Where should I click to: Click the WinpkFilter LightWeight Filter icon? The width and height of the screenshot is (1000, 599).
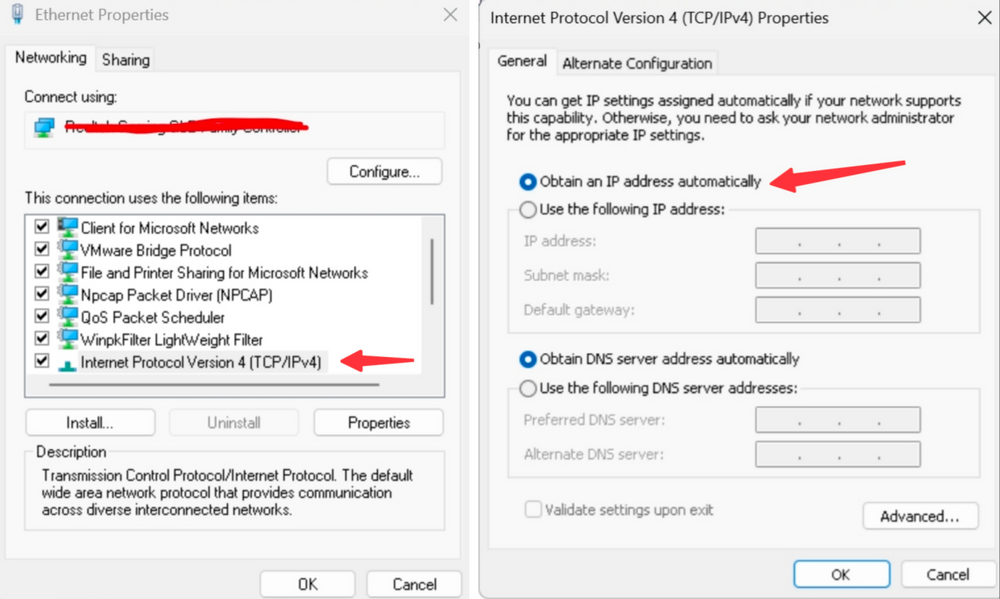click(x=68, y=340)
